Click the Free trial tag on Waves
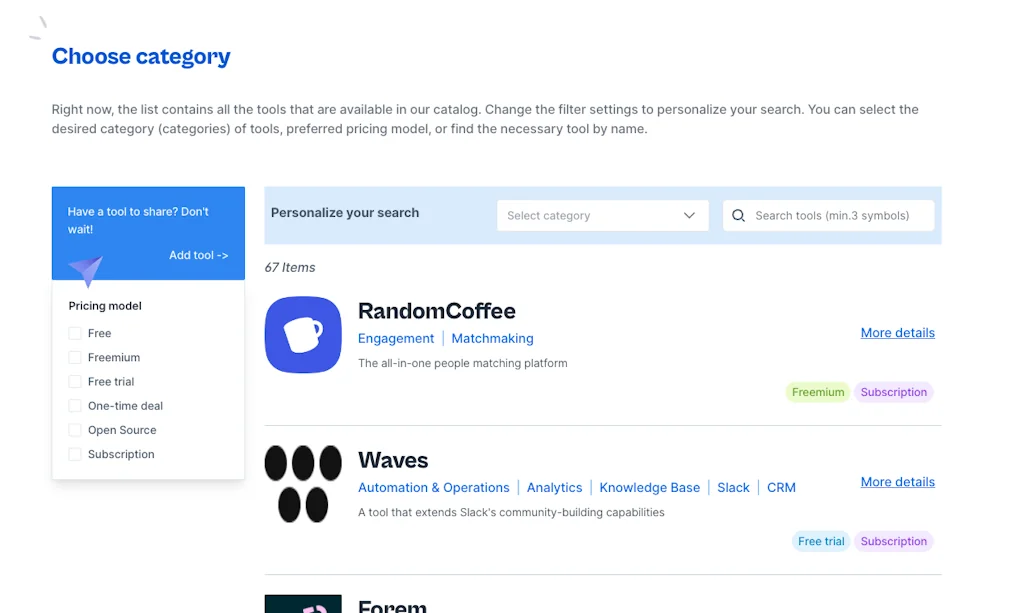1024x613 pixels. click(821, 541)
